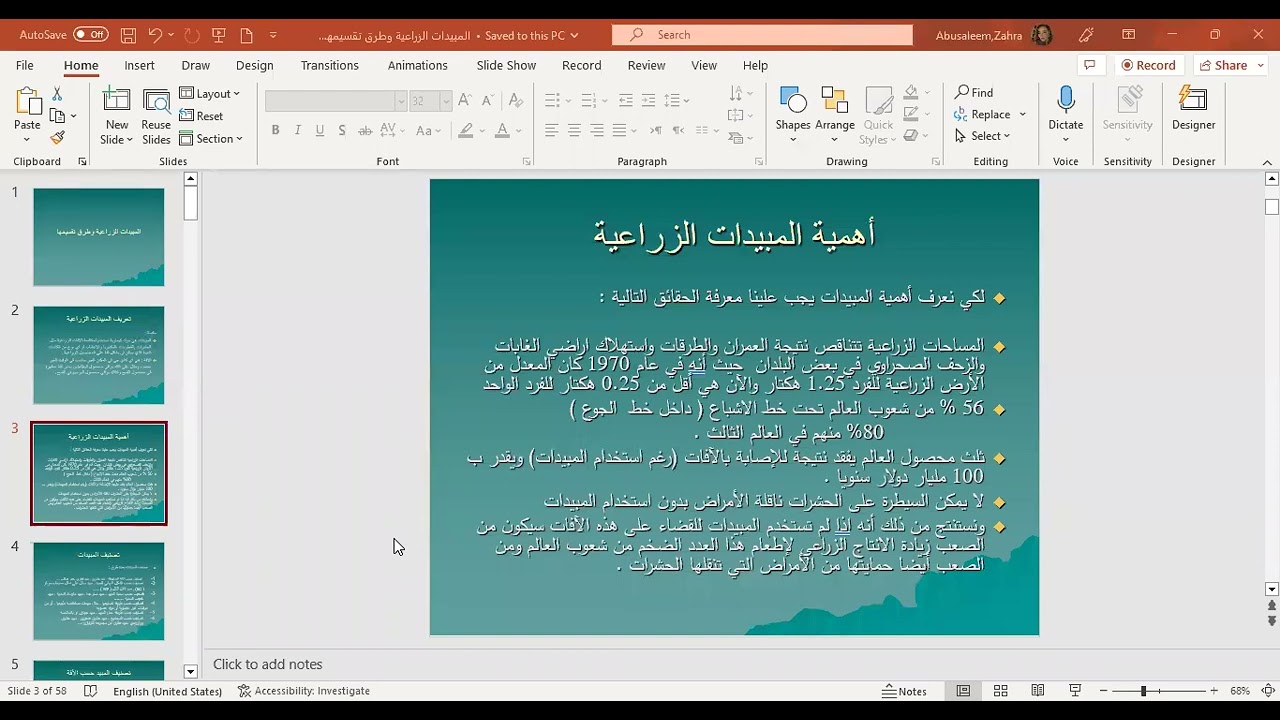Screen dimensions: 1280x720
Task: Open the Section dropdown
Action: [211, 139]
